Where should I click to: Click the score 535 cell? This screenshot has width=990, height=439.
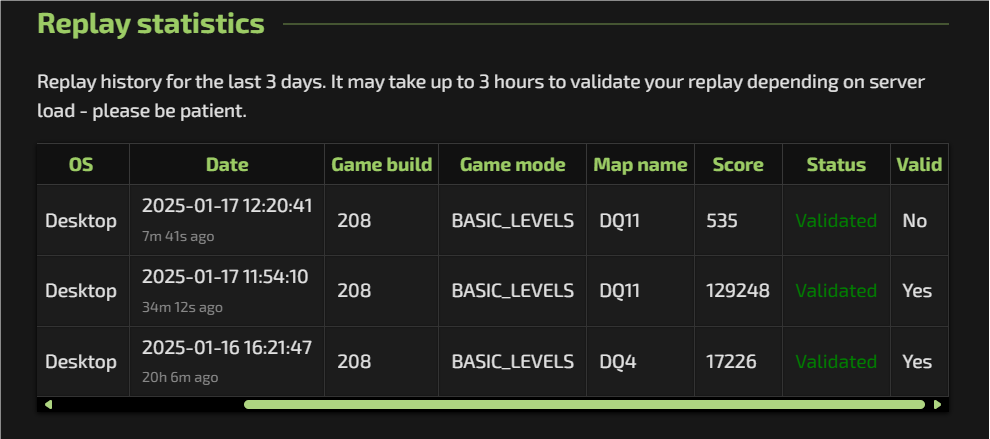[722, 221]
